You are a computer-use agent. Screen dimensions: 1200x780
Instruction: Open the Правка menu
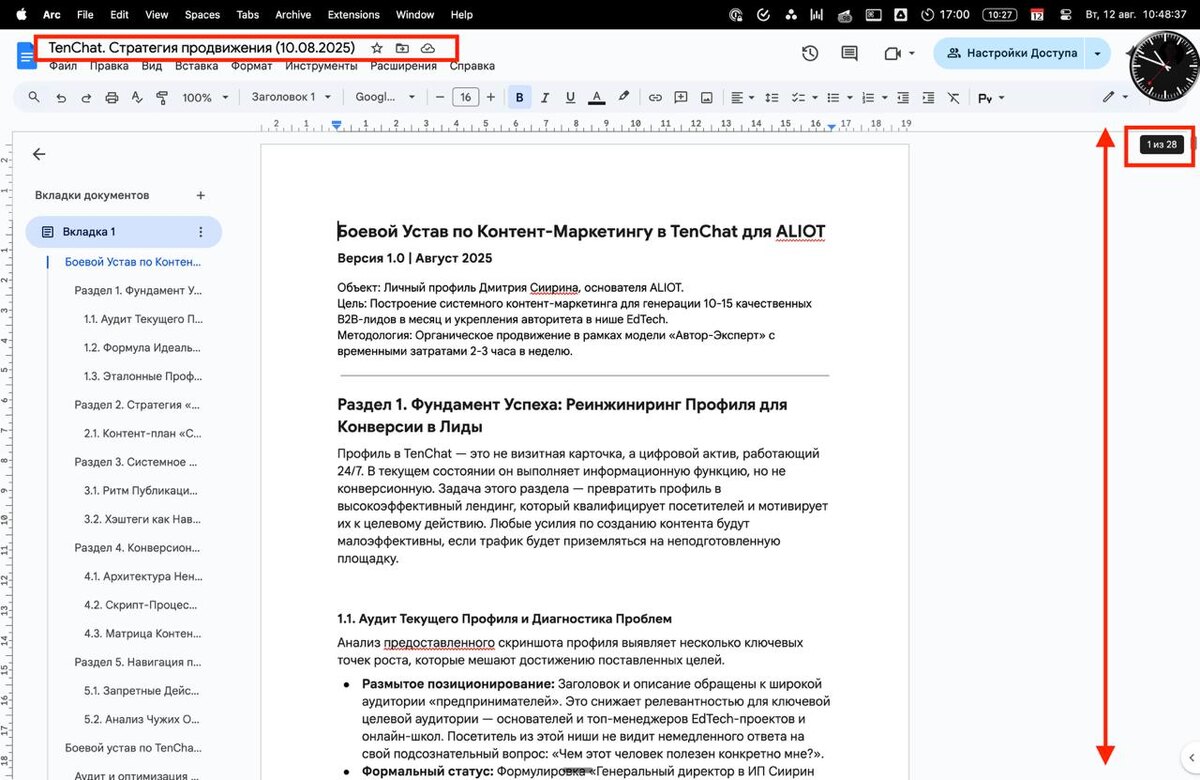[109, 66]
